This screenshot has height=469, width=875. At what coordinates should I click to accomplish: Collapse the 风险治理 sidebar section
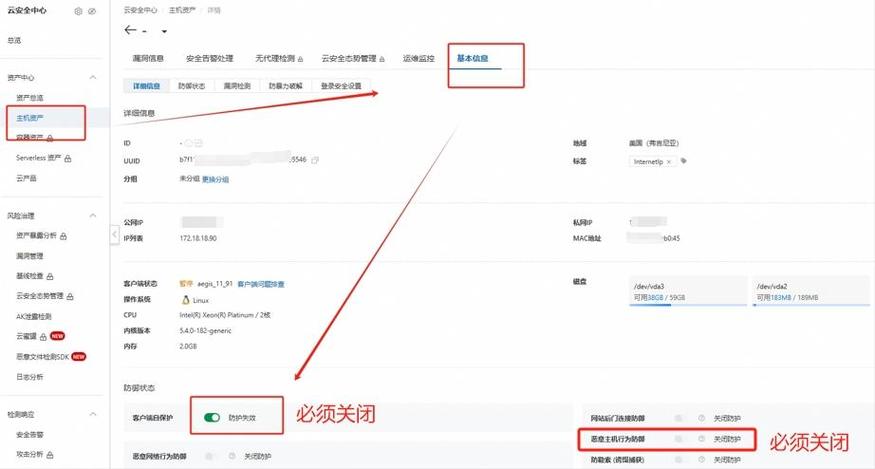click(x=93, y=216)
